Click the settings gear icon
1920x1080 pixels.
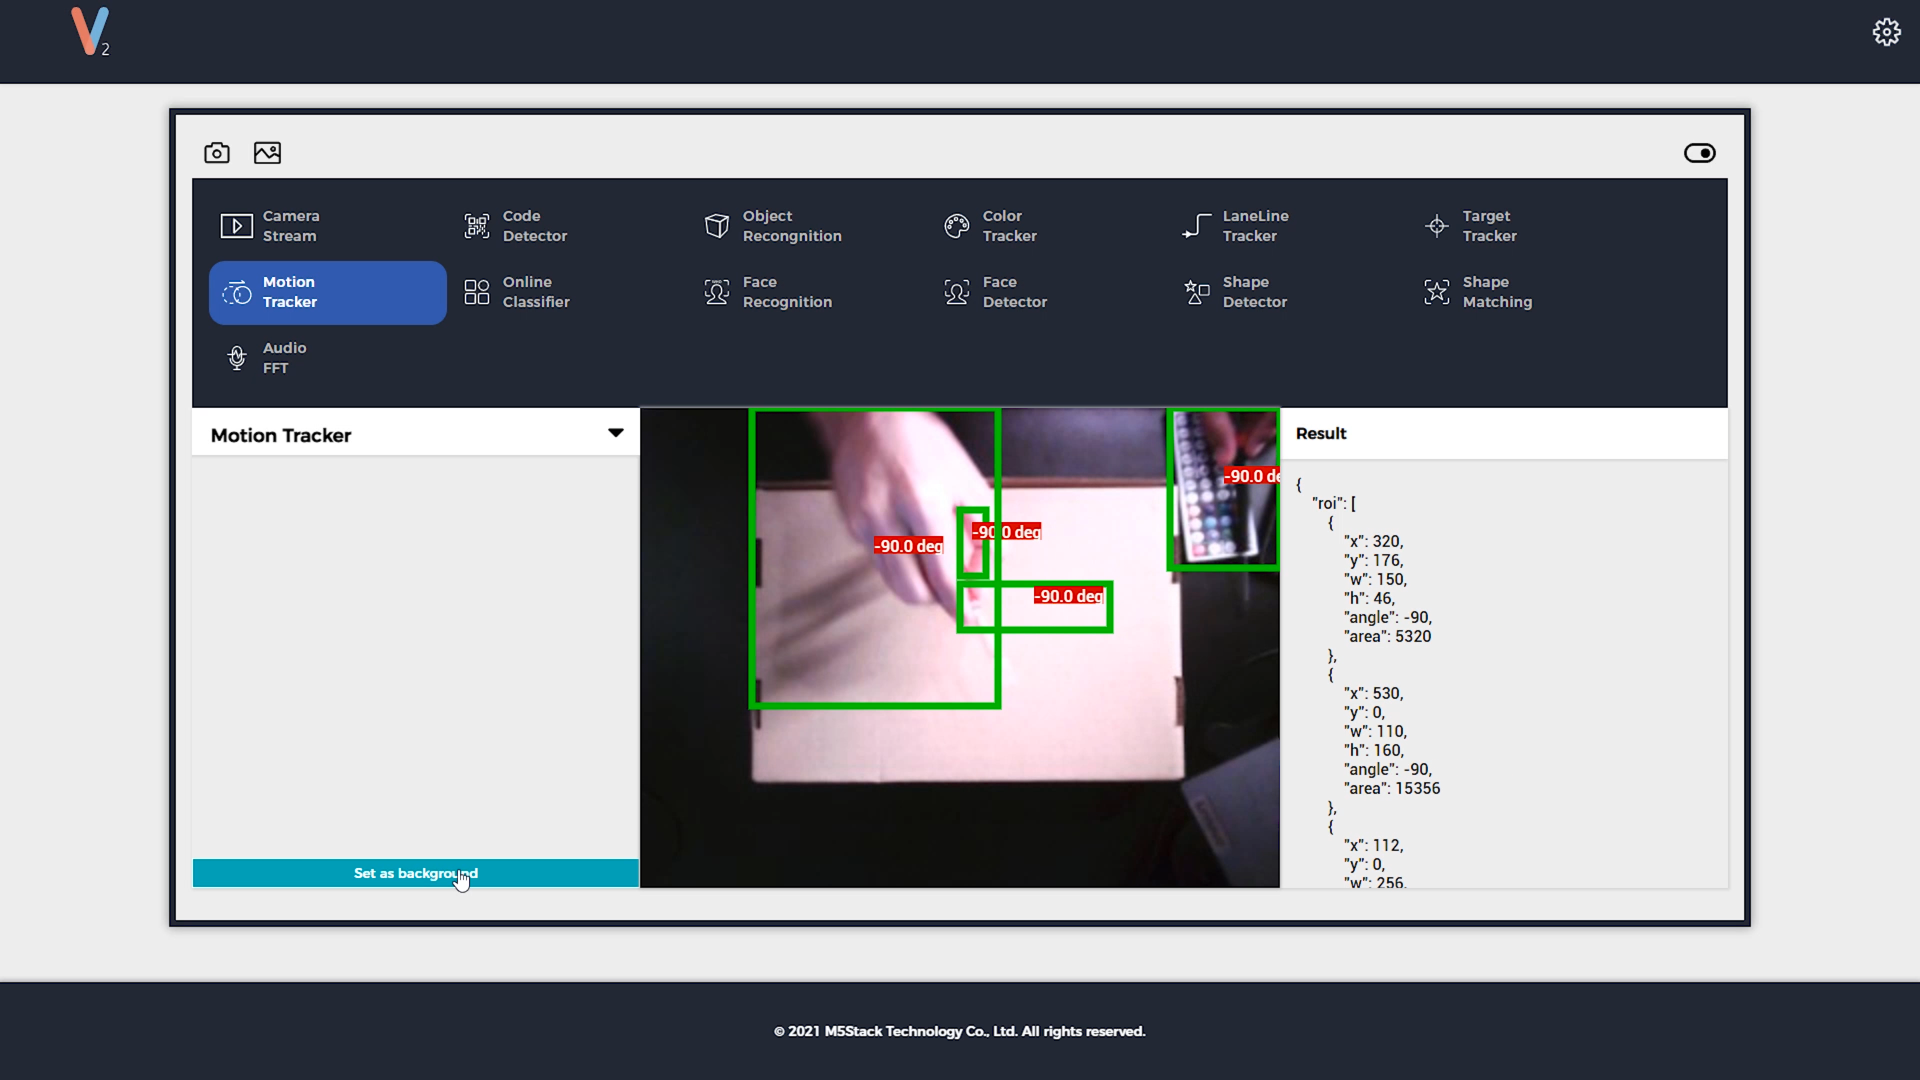1887,32
